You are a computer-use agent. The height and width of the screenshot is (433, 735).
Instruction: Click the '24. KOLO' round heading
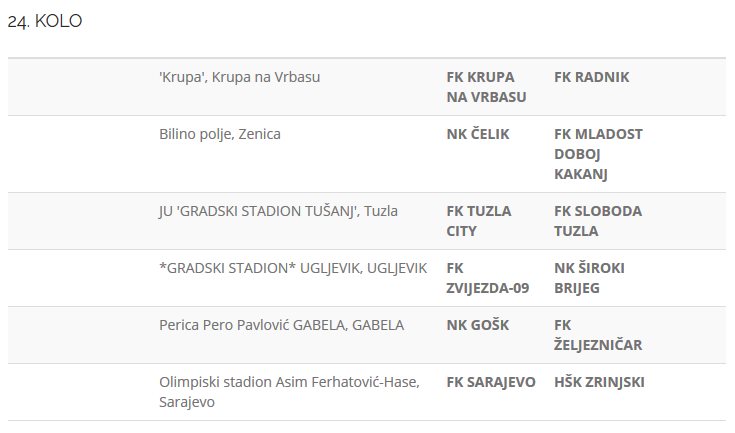(45, 22)
